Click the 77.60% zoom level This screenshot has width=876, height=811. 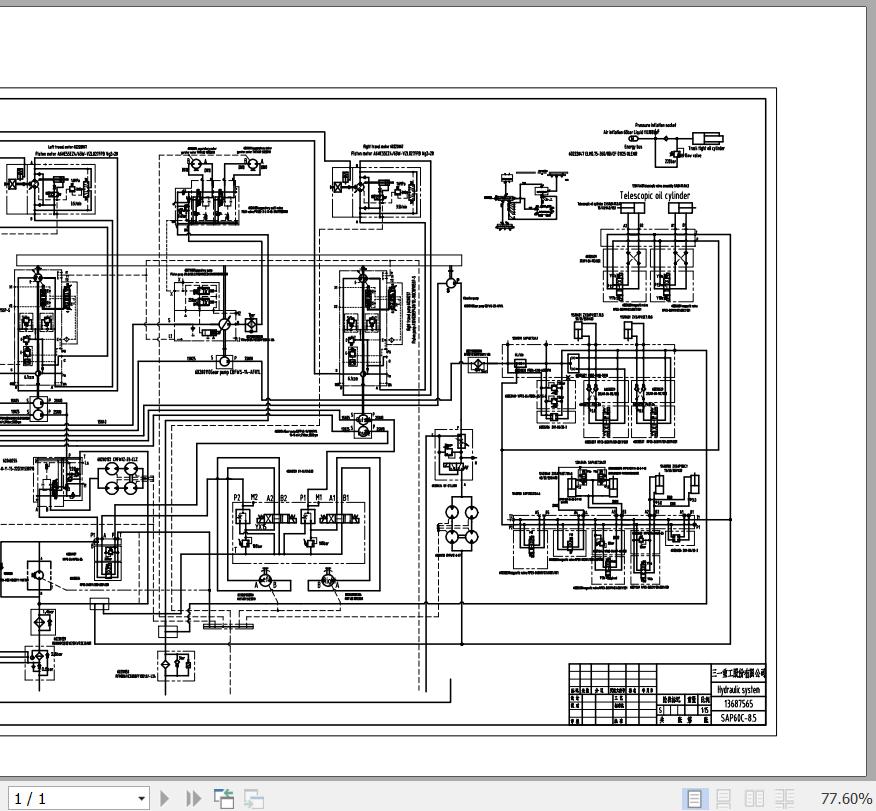tap(845, 798)
